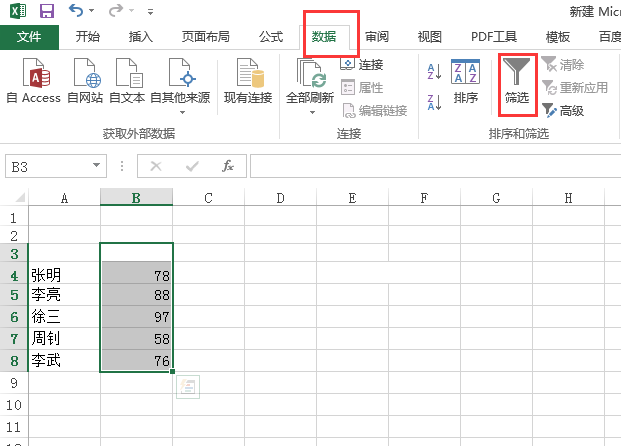Click the 编辑链接 button

coord(374,111)
